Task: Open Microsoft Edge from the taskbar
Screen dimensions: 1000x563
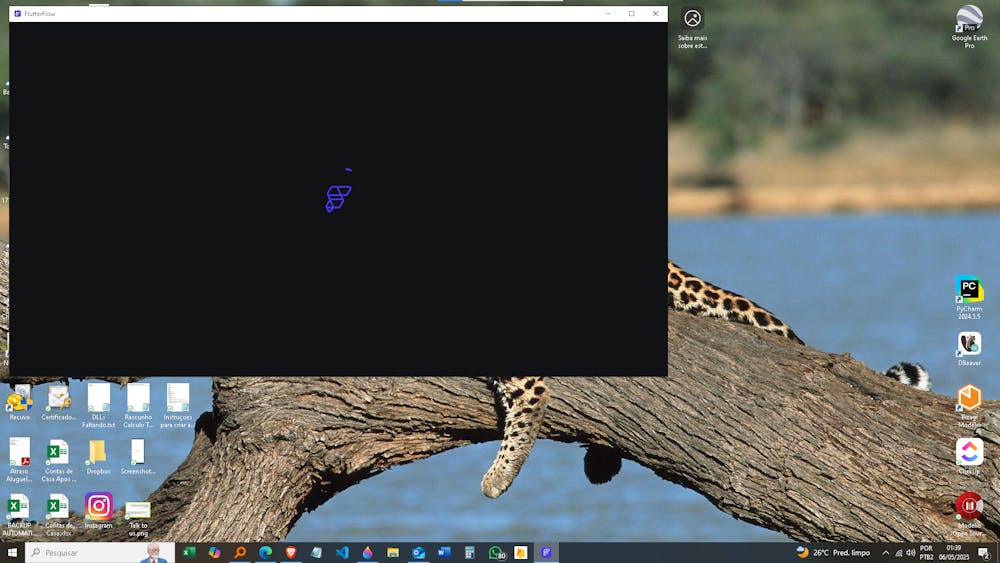Action: point(265,552)
